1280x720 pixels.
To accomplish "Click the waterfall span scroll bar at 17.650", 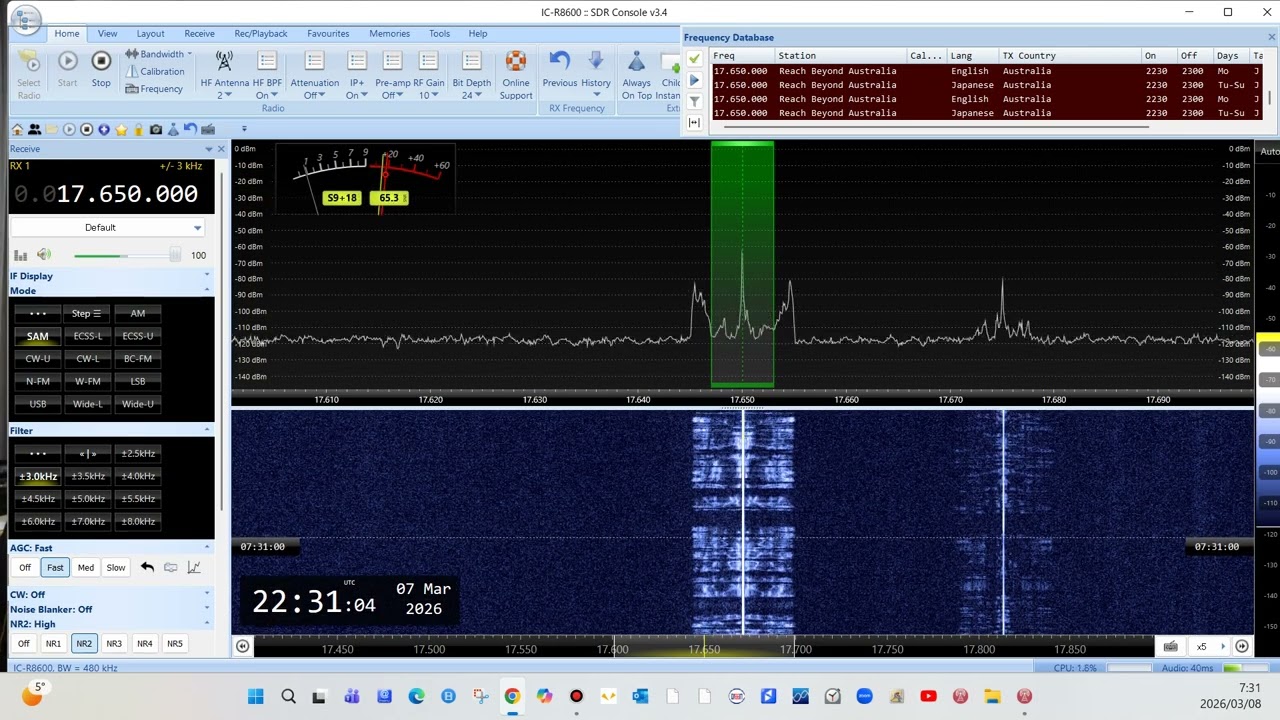I will point(704,649).
